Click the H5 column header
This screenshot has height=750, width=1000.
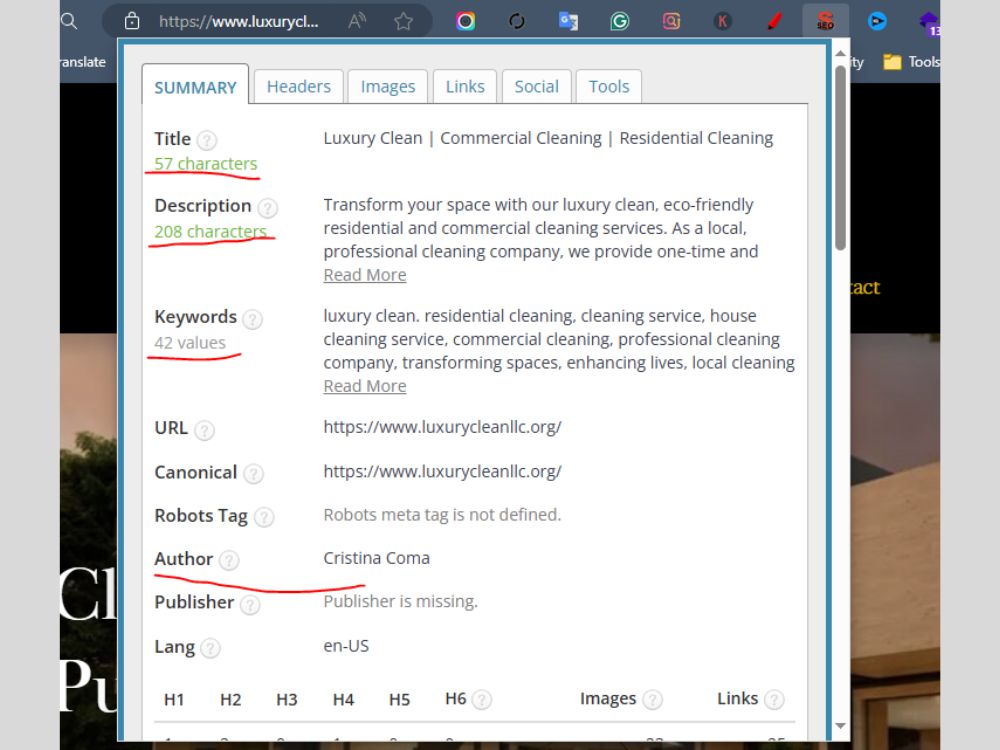pos(399,700)
